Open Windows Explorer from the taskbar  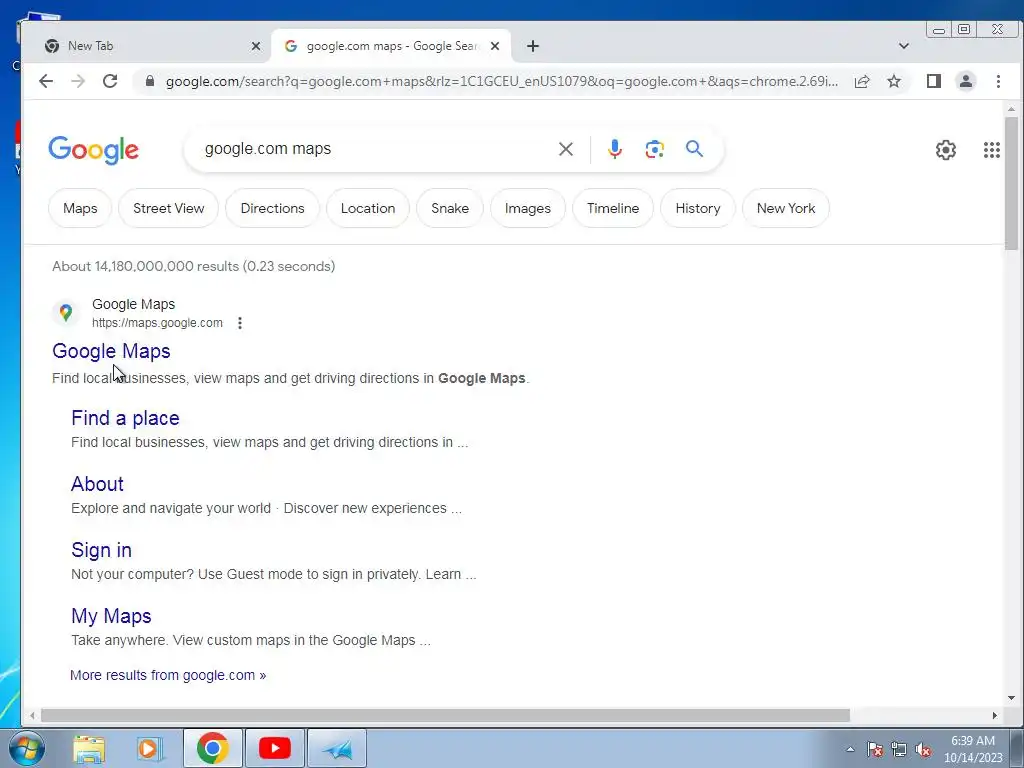(x=89, y=748)
